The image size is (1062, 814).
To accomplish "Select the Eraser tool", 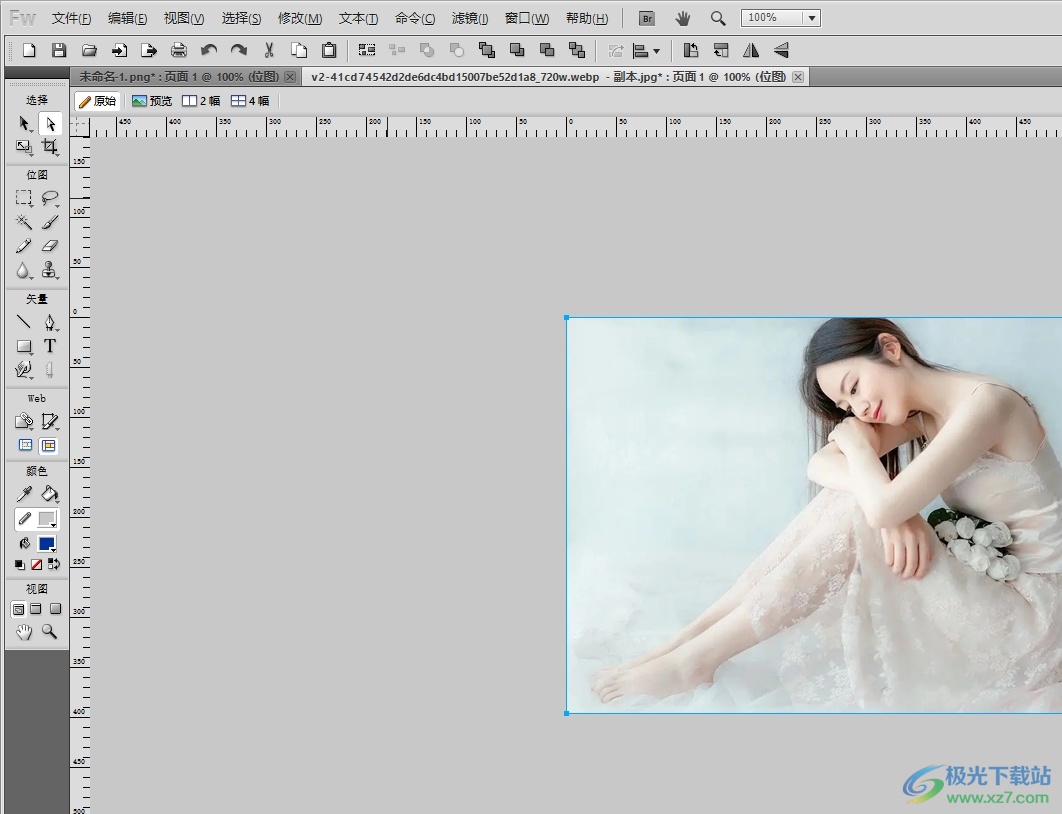I will pyautogui.click(x=50, y=246).
